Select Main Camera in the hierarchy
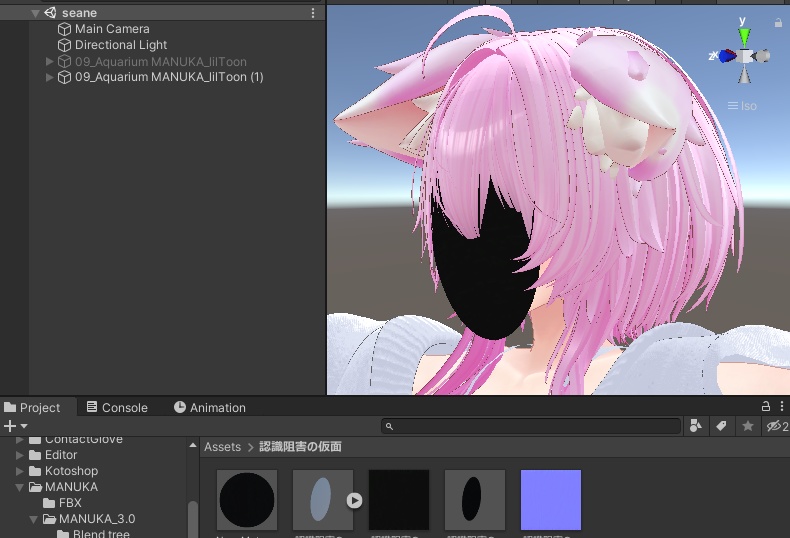The height and width of the screenshot is (538, 790). pyautogui.click(x=112, y=29)
